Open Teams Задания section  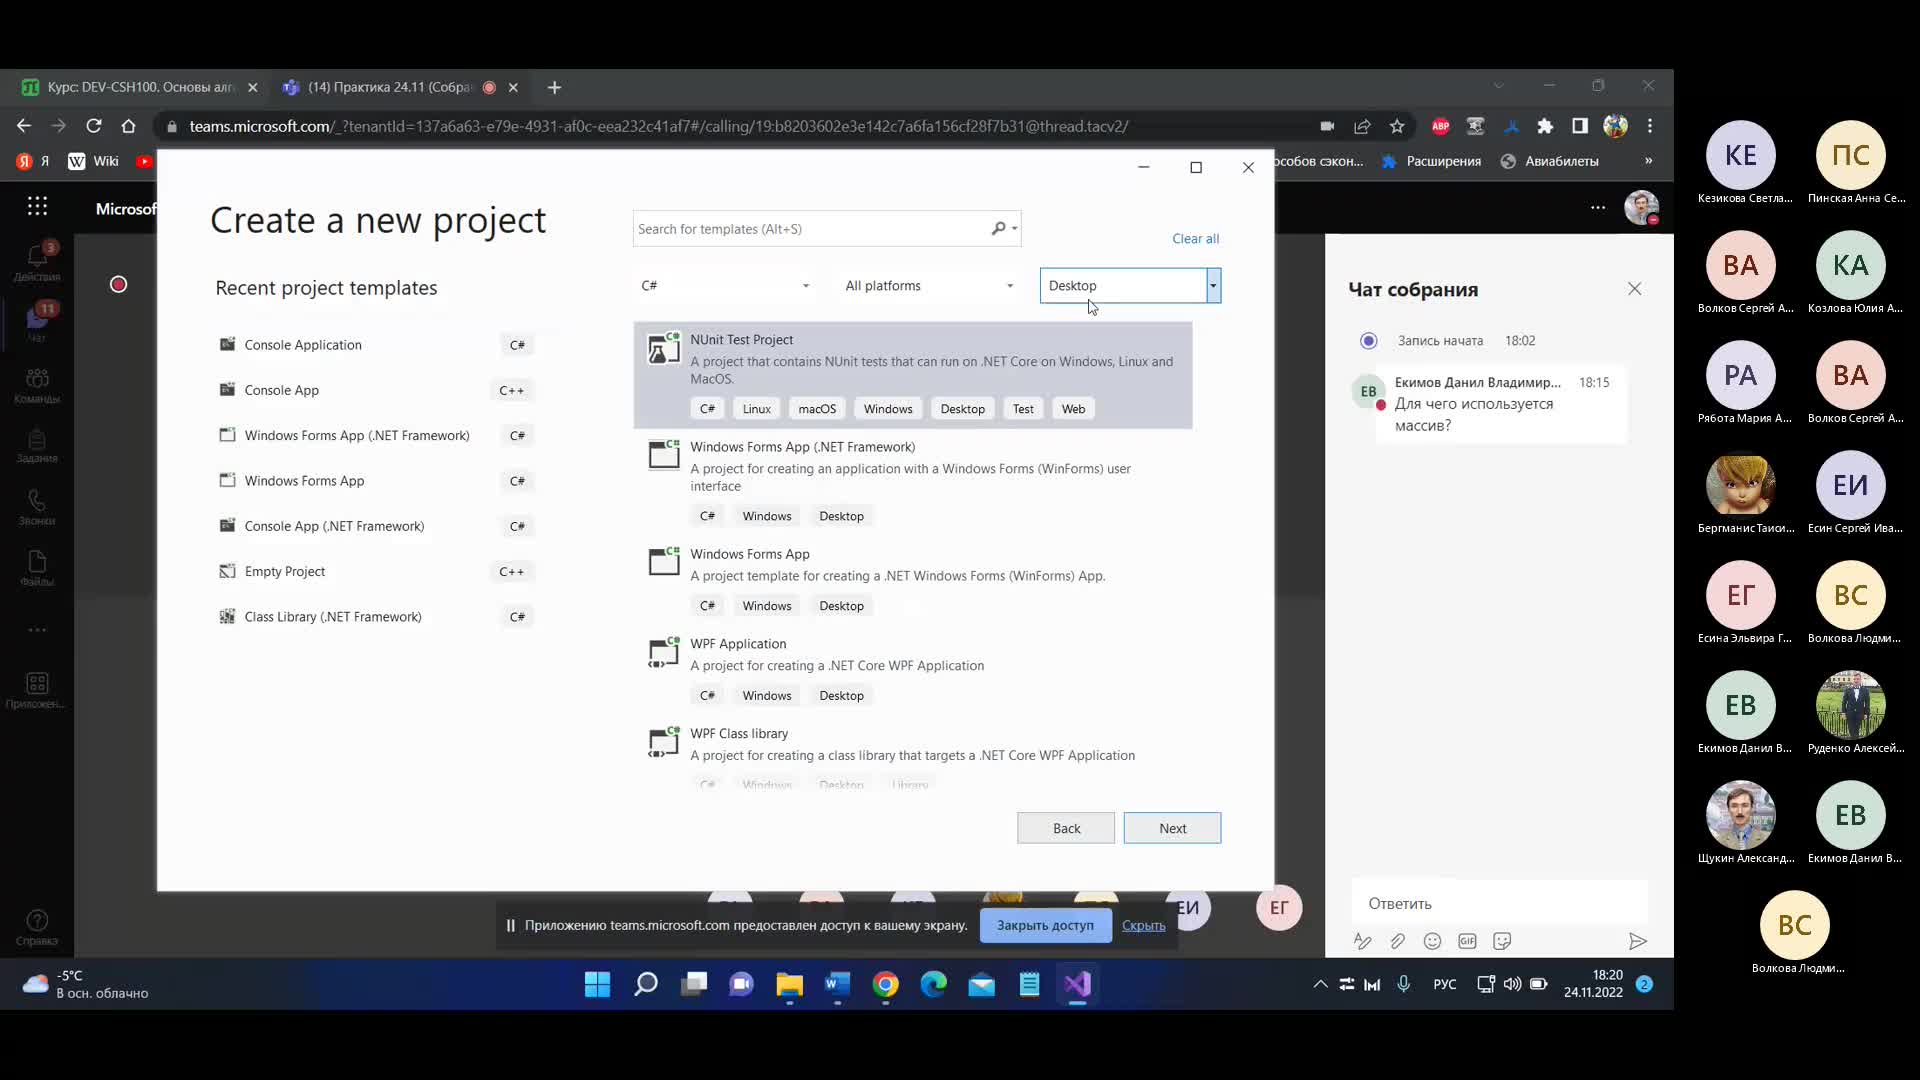point(37,446)
